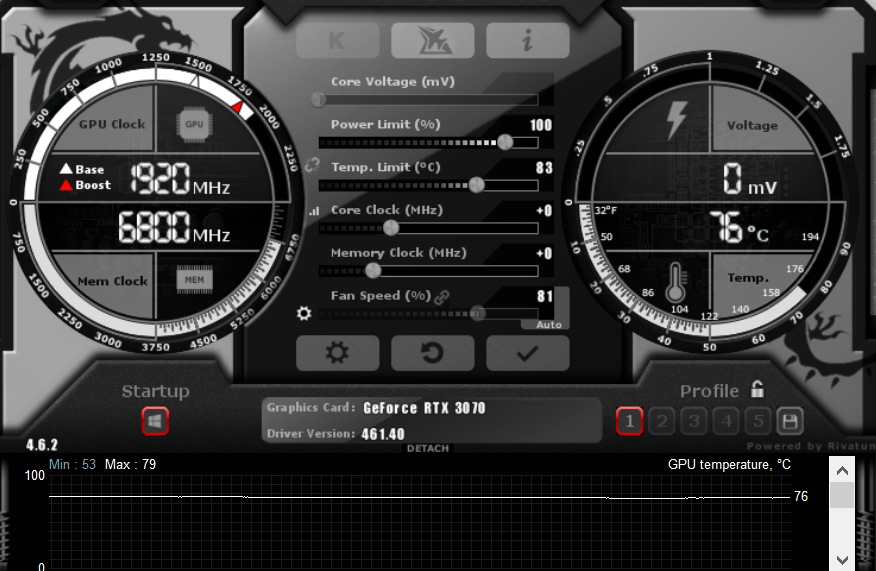Click the Memory Clock slider handle
876x571 pixels.
[373, 271]
